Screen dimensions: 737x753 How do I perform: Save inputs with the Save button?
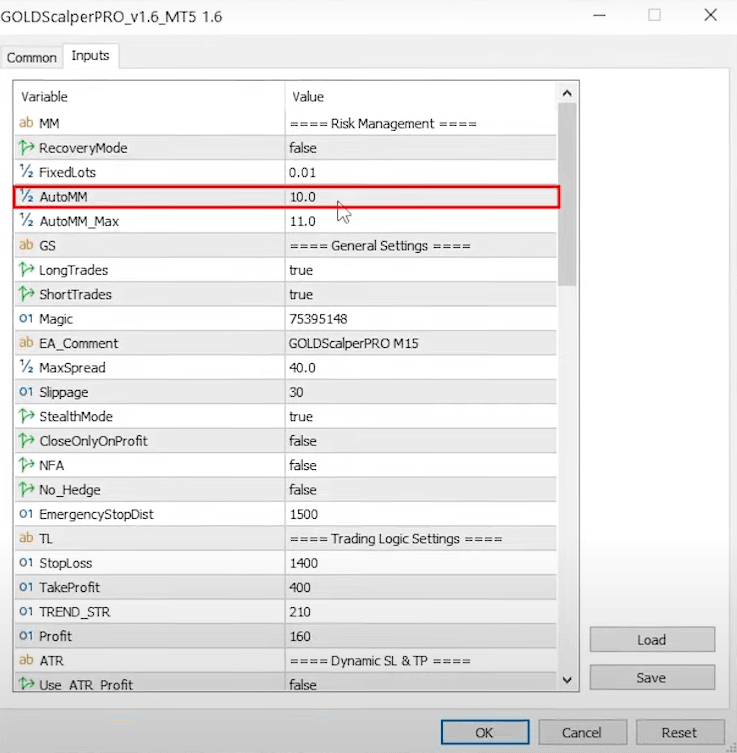[652, 678]
